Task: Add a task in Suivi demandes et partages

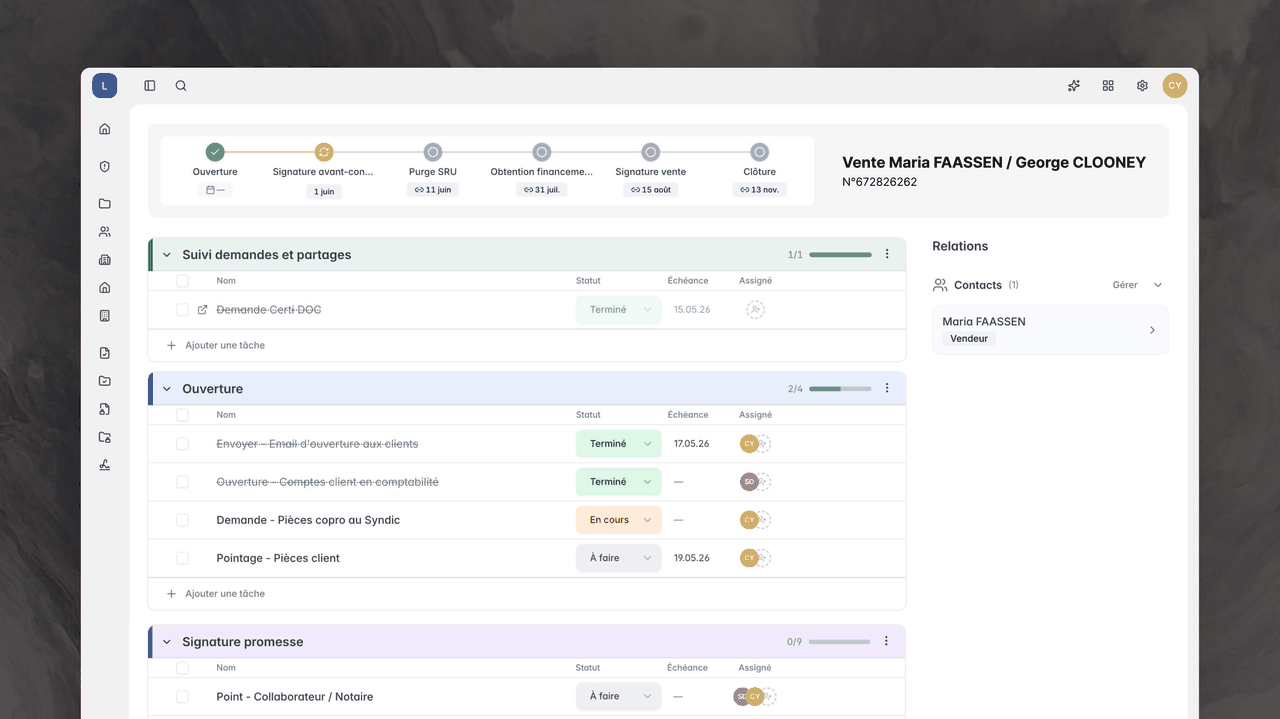Action: [215, 345]
